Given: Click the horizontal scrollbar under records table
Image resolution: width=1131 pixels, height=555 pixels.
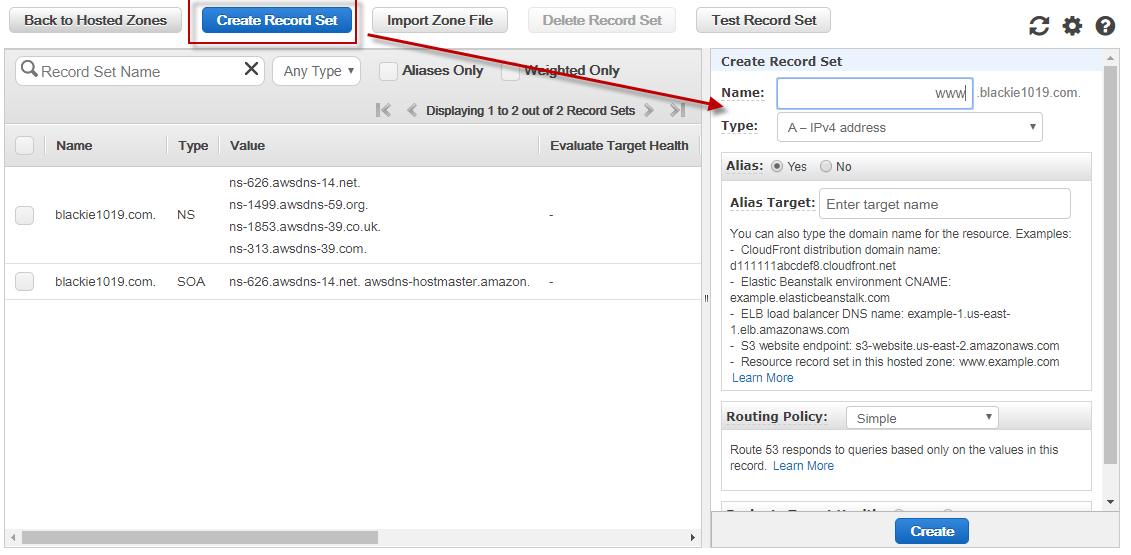Looking at the screenshot, I should coord(200,538).
